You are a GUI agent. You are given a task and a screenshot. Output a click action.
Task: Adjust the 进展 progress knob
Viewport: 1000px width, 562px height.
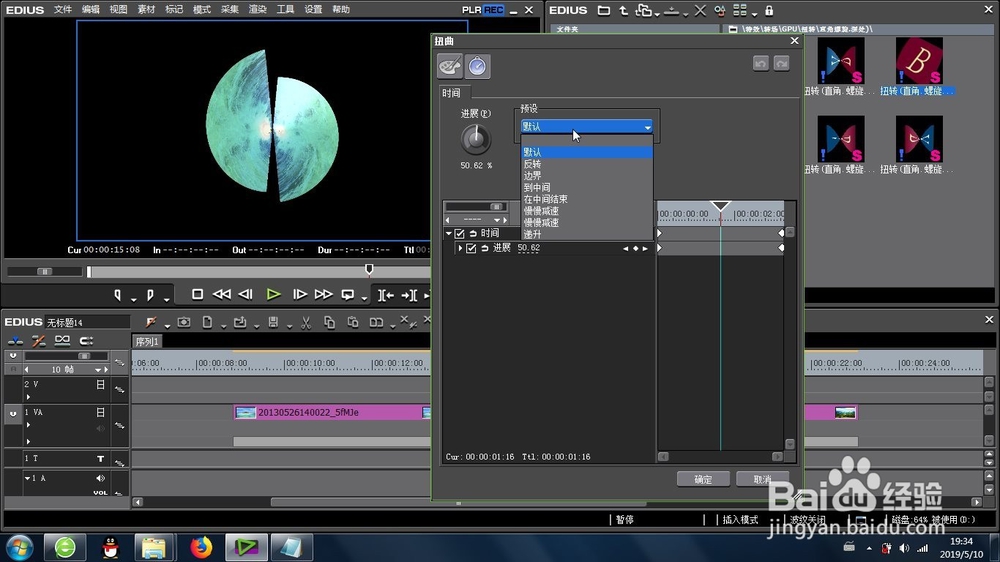click(476, 140)
